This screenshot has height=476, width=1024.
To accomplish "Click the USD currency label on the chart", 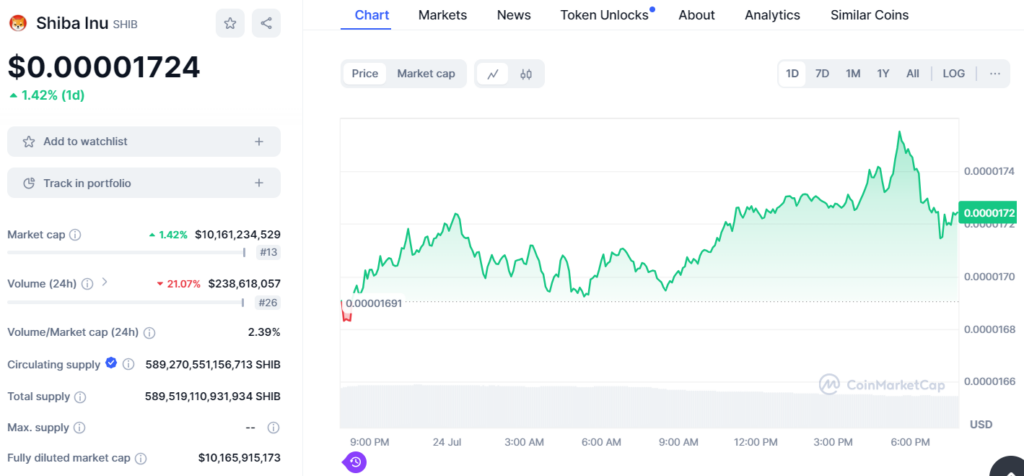I will click(981, 424).
